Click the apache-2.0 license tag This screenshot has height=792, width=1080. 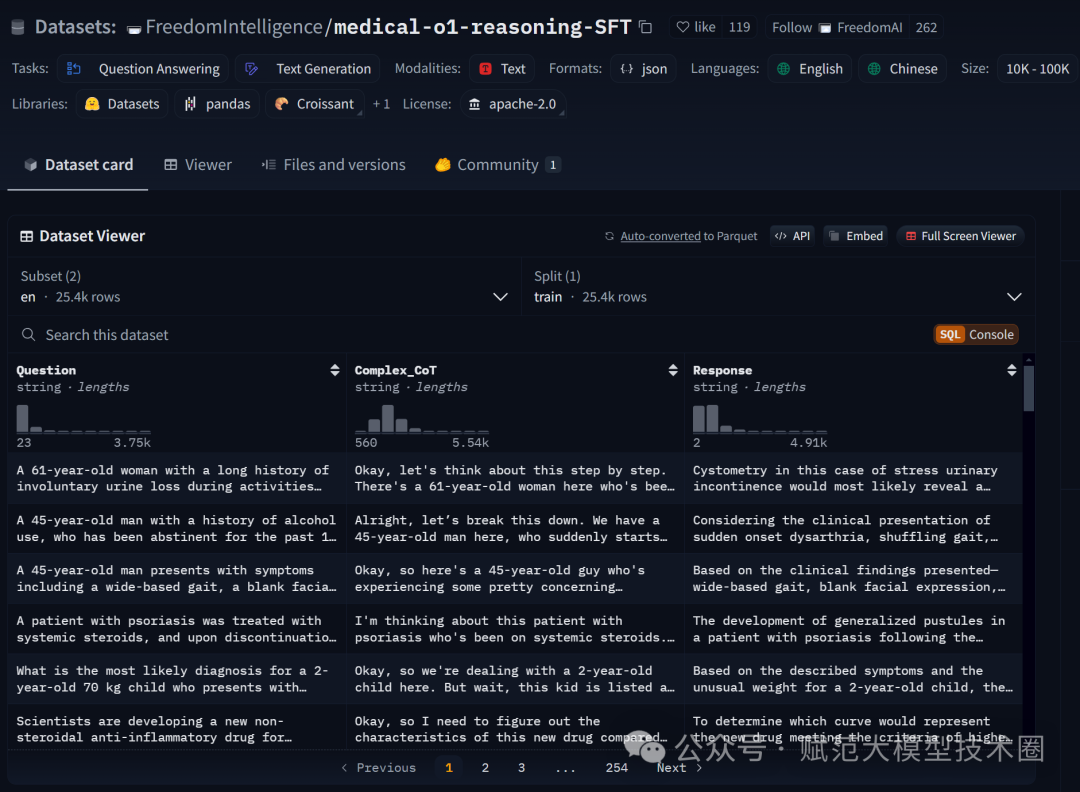[512, 104]
